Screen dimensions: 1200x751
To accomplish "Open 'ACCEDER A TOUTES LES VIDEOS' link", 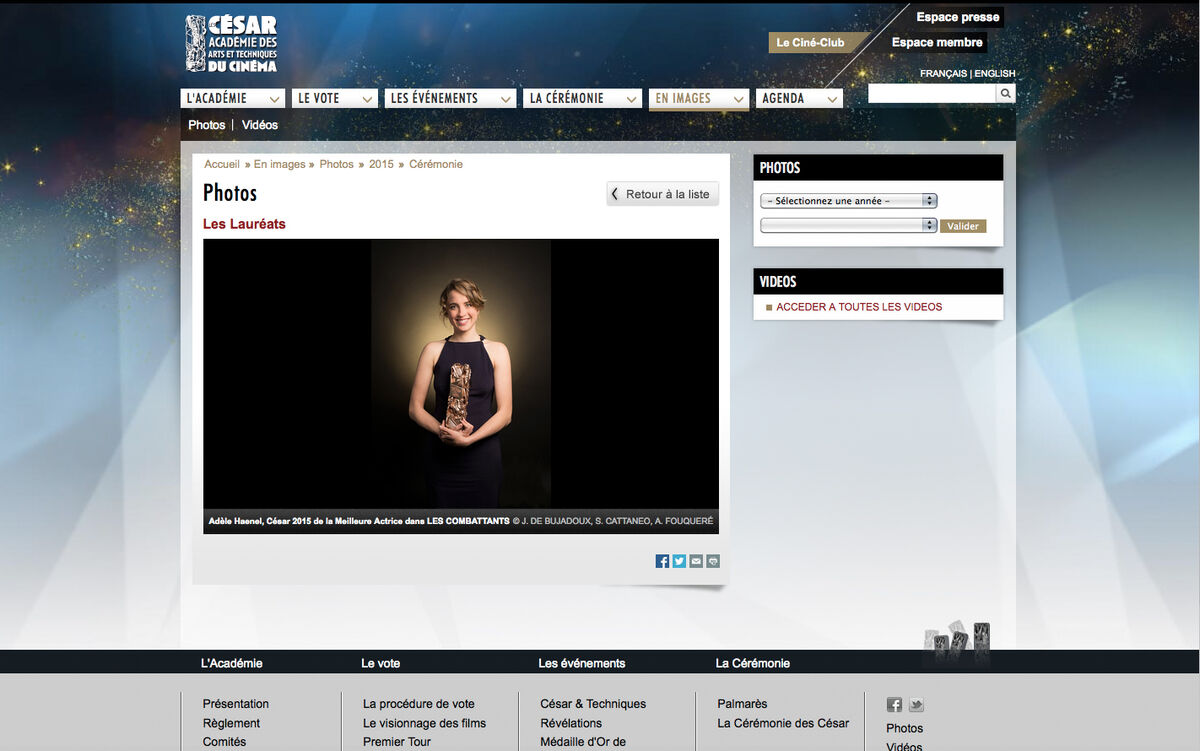I will click(x=860, y=306).
